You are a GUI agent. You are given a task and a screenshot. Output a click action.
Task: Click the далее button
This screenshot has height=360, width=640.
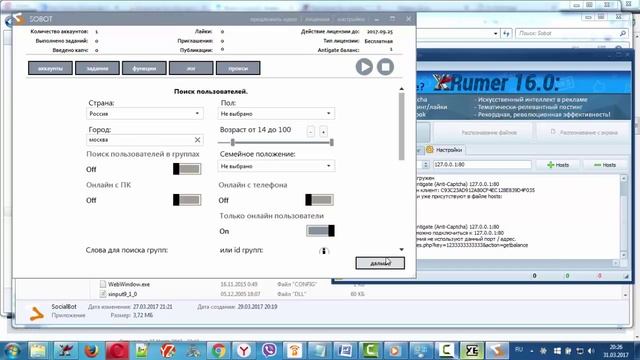(380, 263)
